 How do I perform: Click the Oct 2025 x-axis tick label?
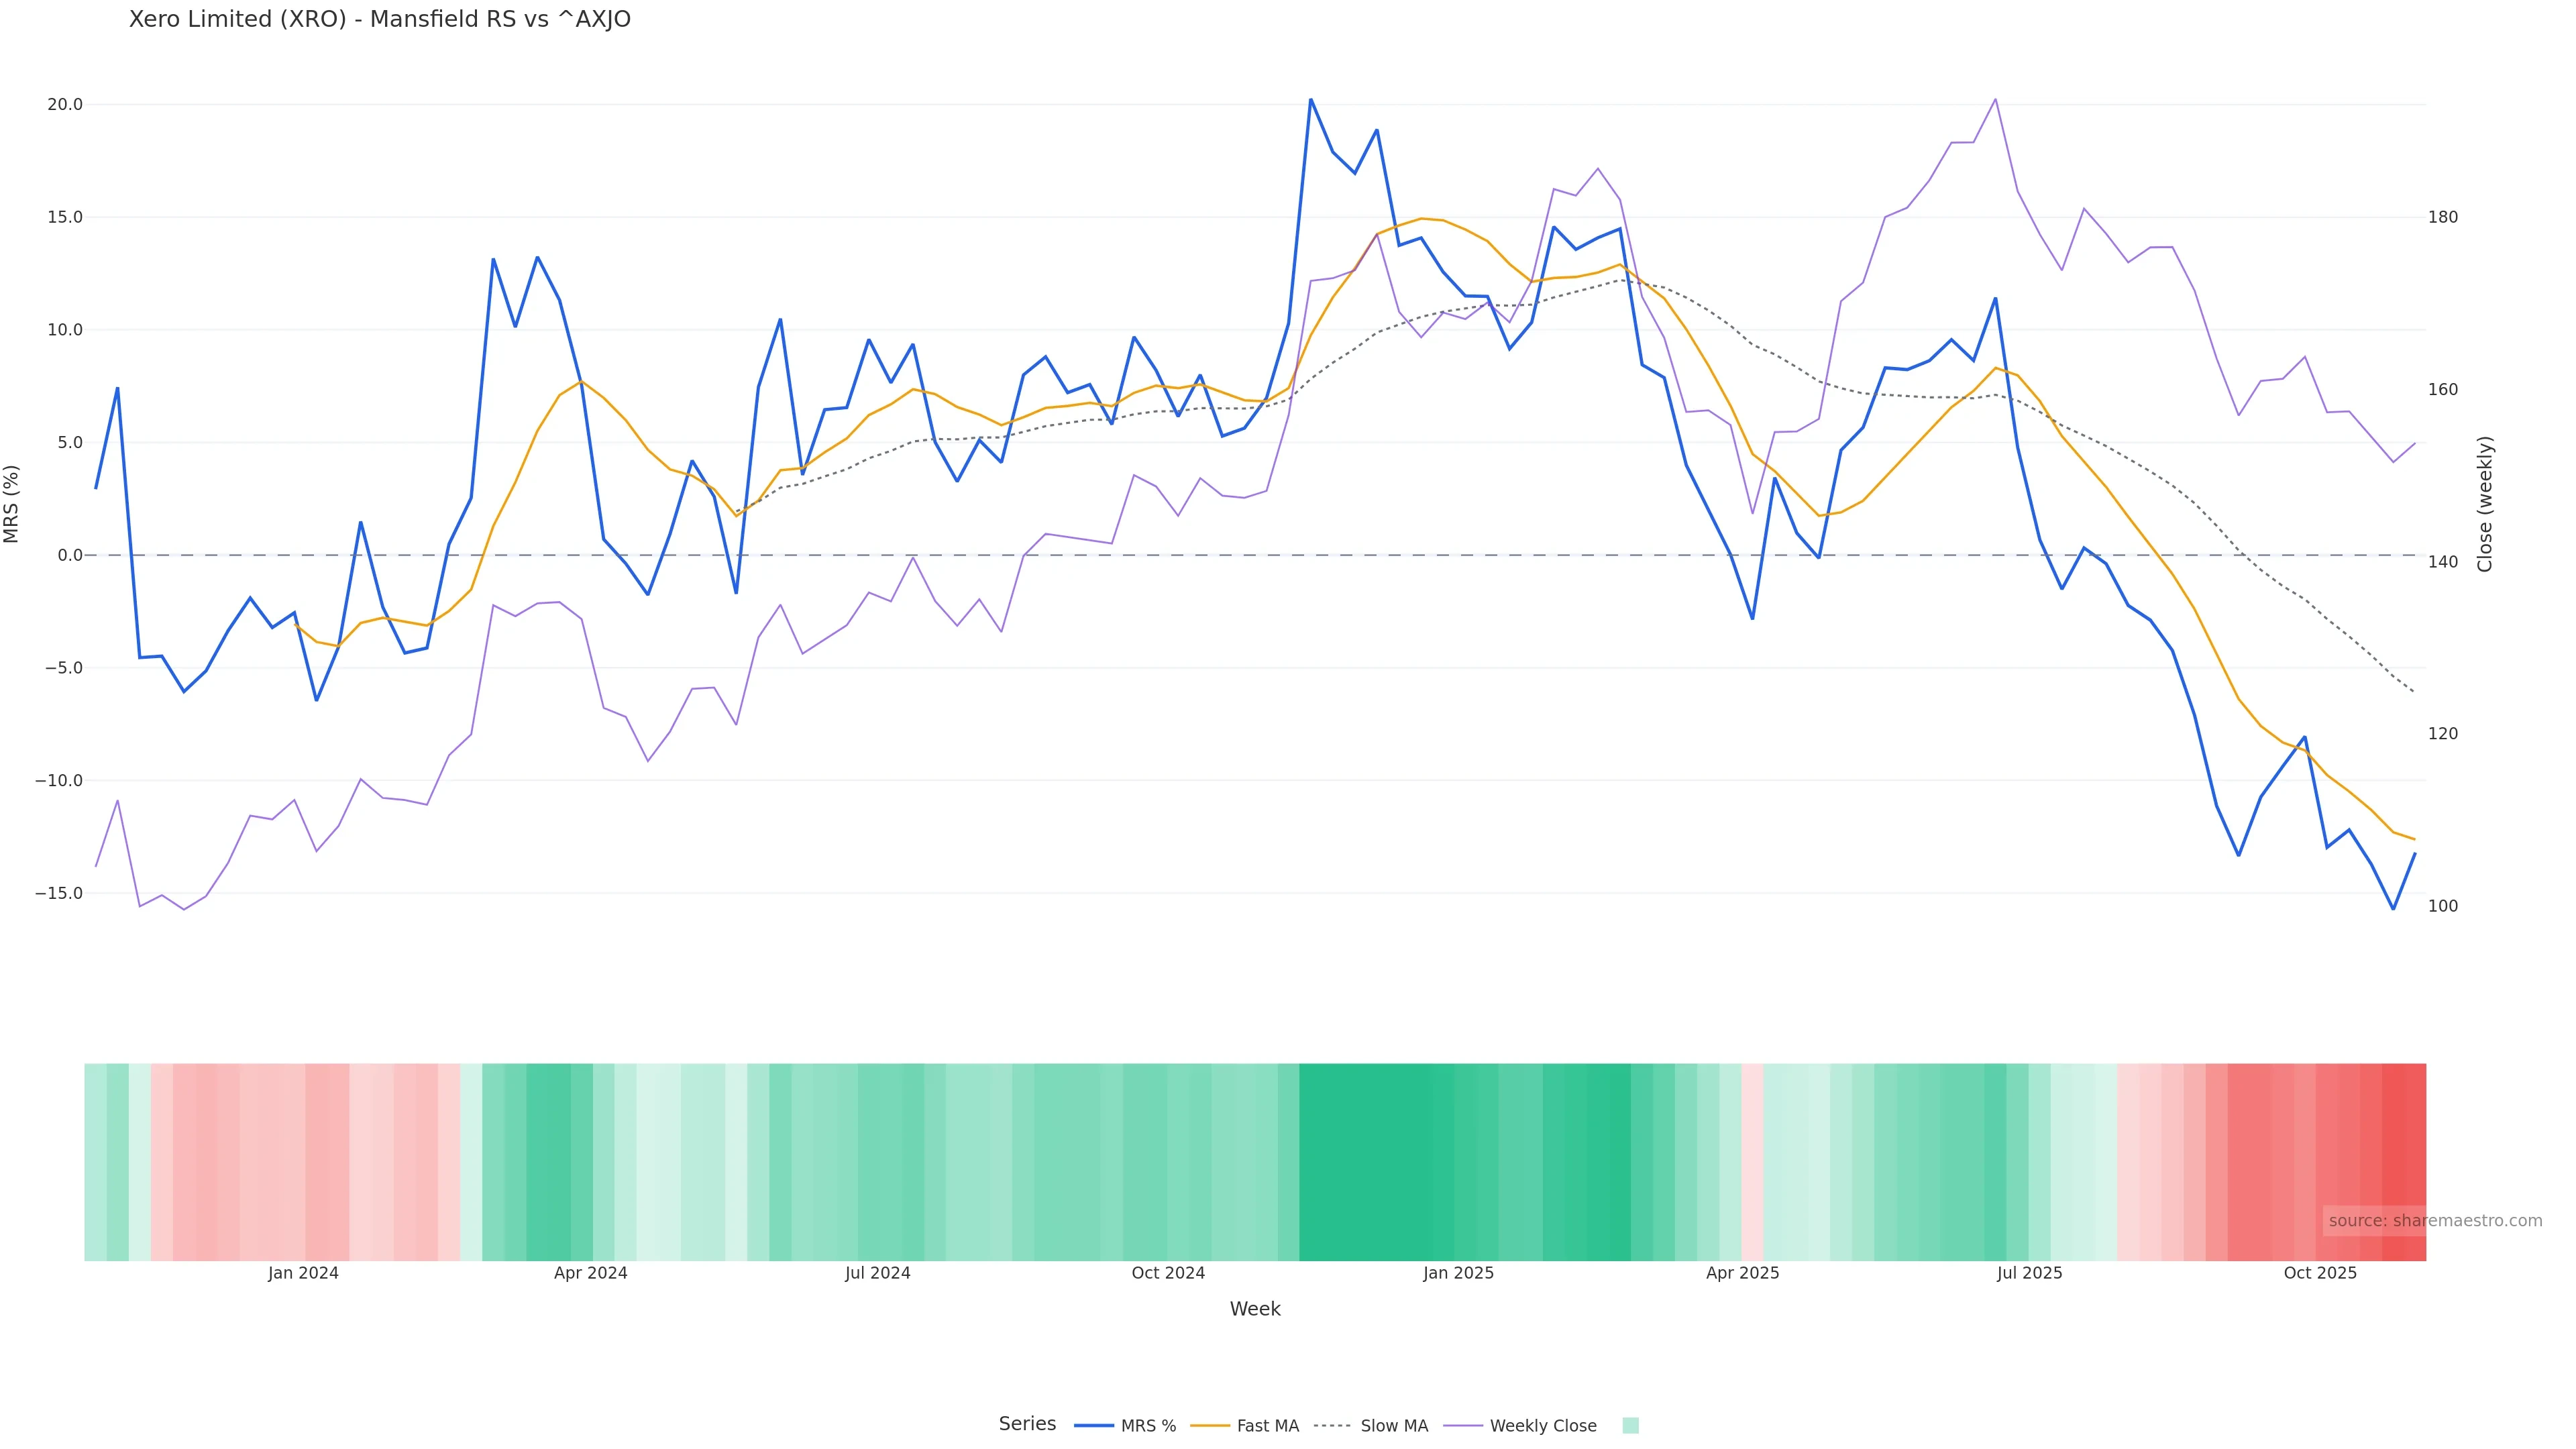click(2320, 1273)
